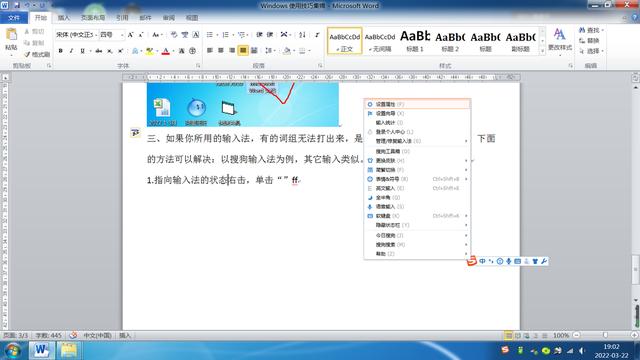Toggle Subscript formatting
The height and width of the screenshot is (360, 640).
point(109,51)
